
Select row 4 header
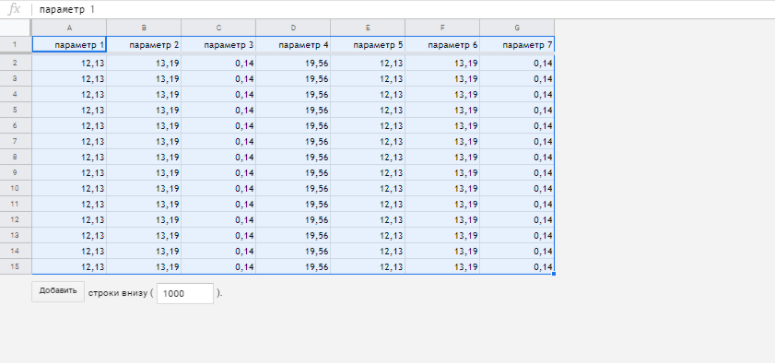coord(15,94)
